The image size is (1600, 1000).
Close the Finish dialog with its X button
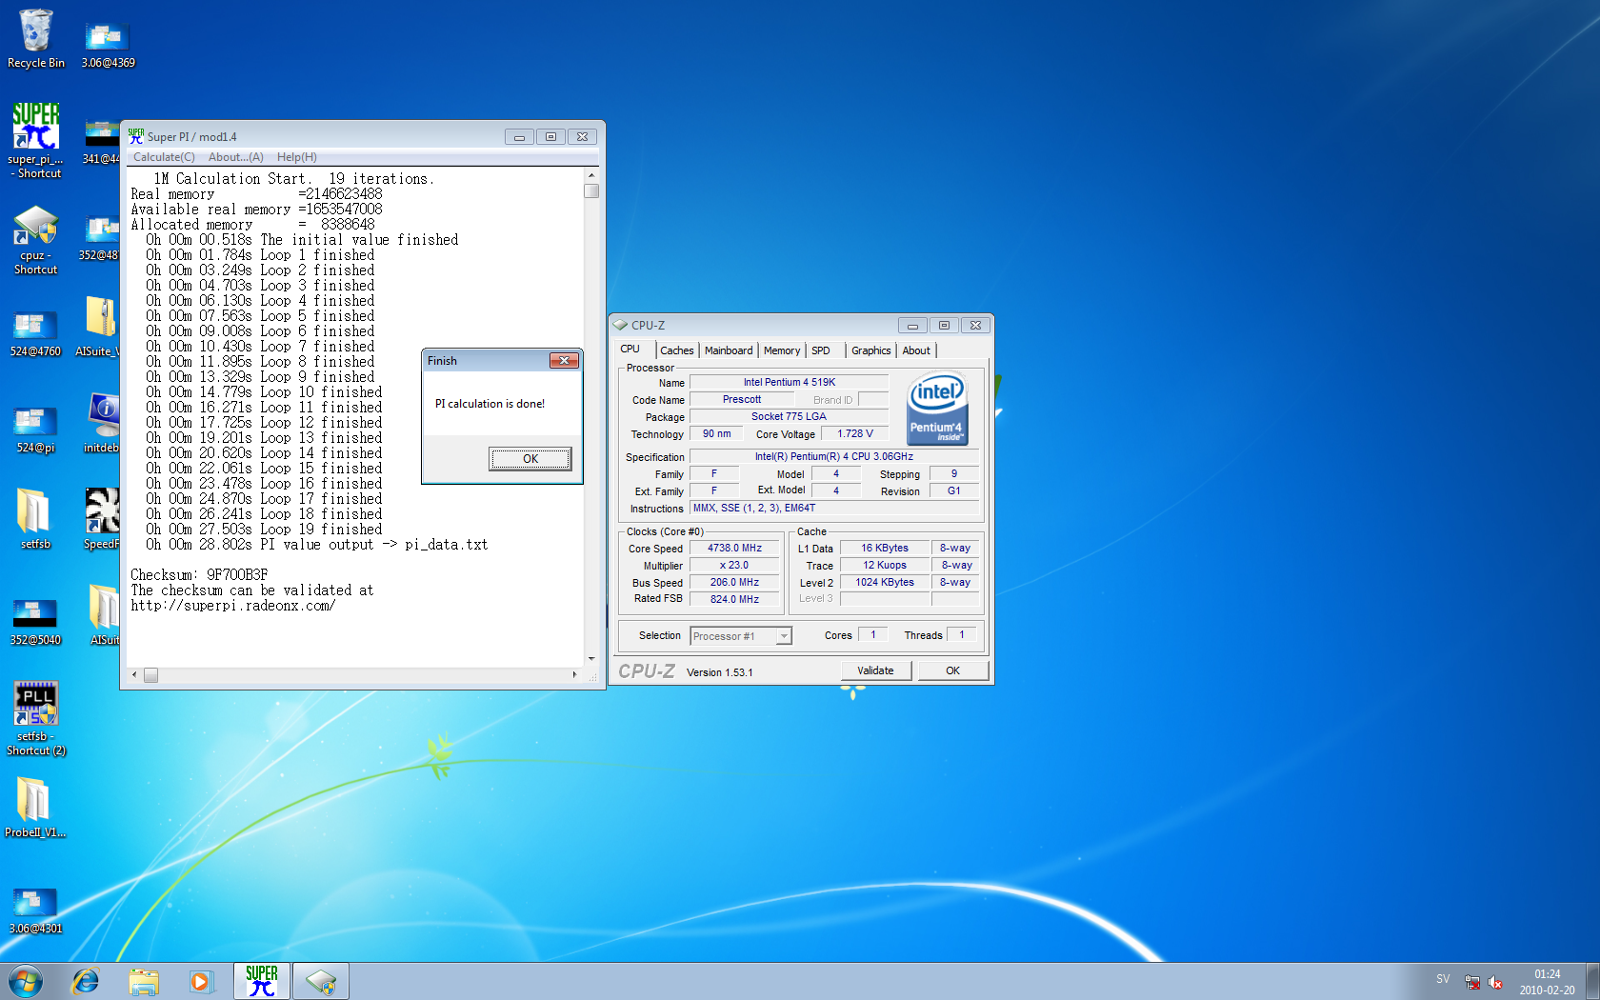coord(564,361)
